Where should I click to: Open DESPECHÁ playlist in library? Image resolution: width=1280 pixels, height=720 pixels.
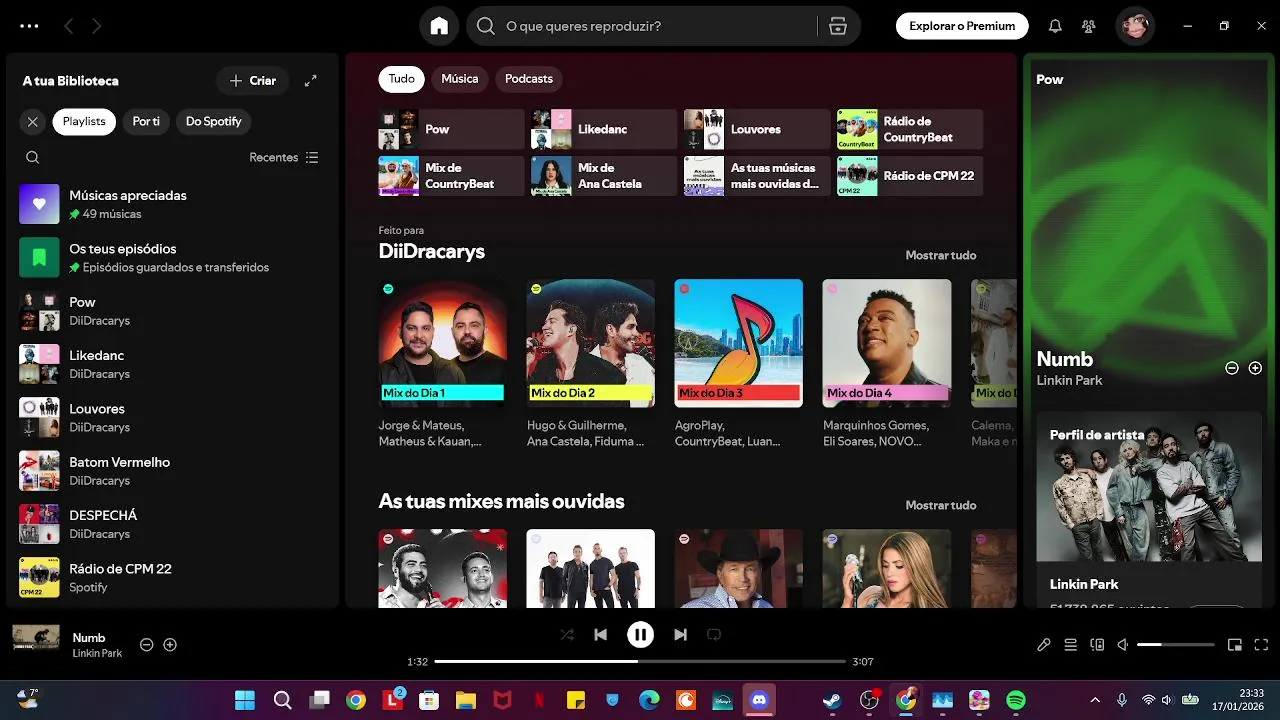pyautogui.click(x=170, y=524)
